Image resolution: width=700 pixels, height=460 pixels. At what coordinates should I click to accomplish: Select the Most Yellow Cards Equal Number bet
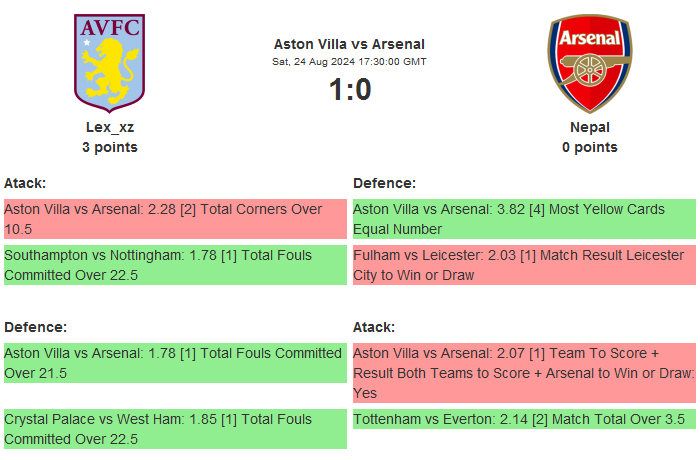[524, 219]
